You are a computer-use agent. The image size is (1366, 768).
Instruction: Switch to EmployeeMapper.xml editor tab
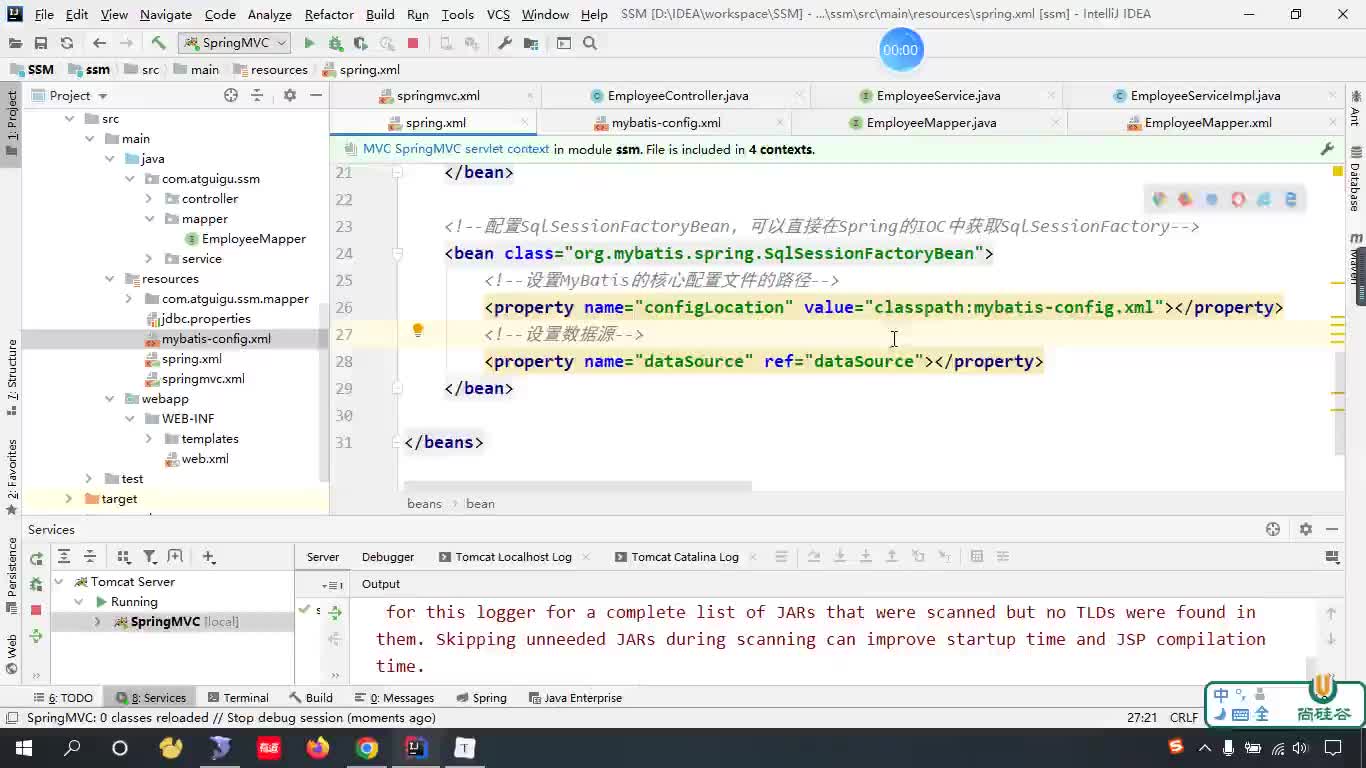[x=1208, y=122]
